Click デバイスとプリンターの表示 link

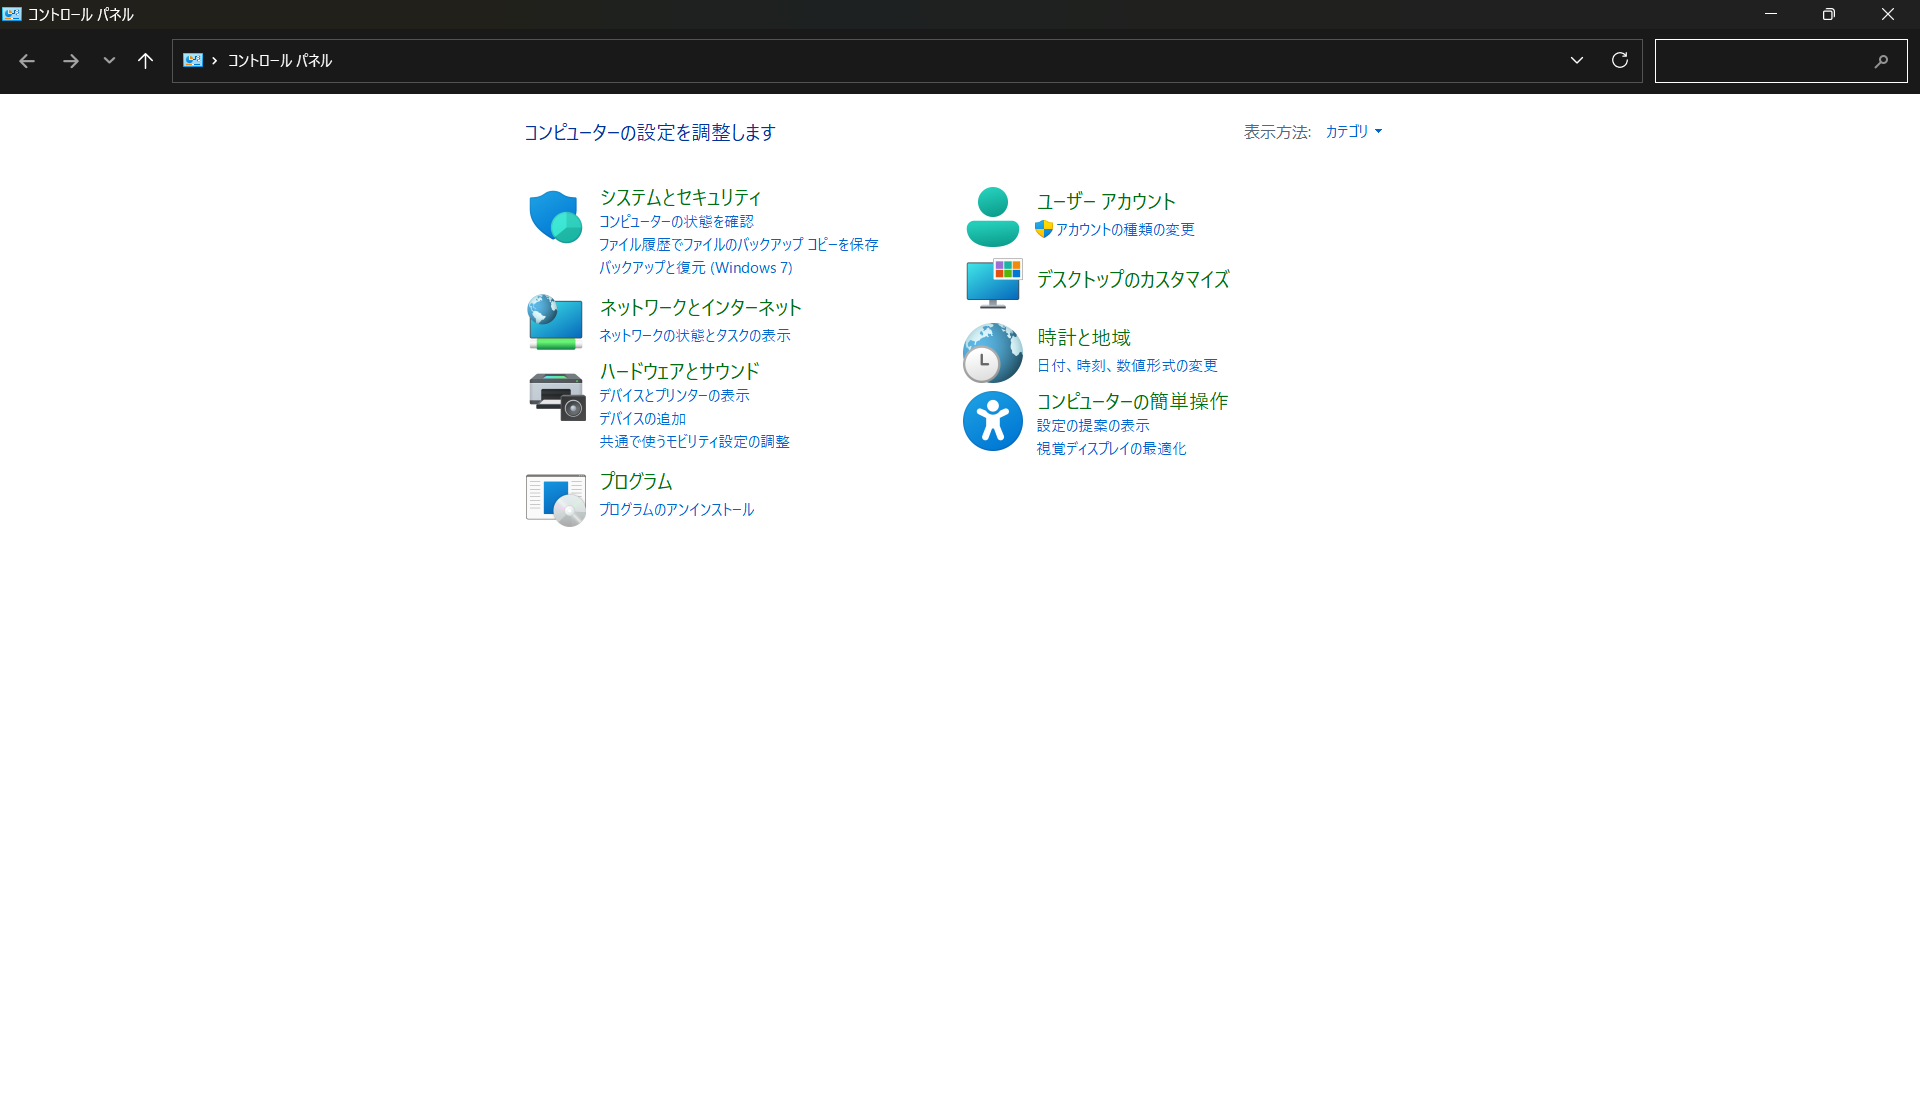(x=674, y=396)
